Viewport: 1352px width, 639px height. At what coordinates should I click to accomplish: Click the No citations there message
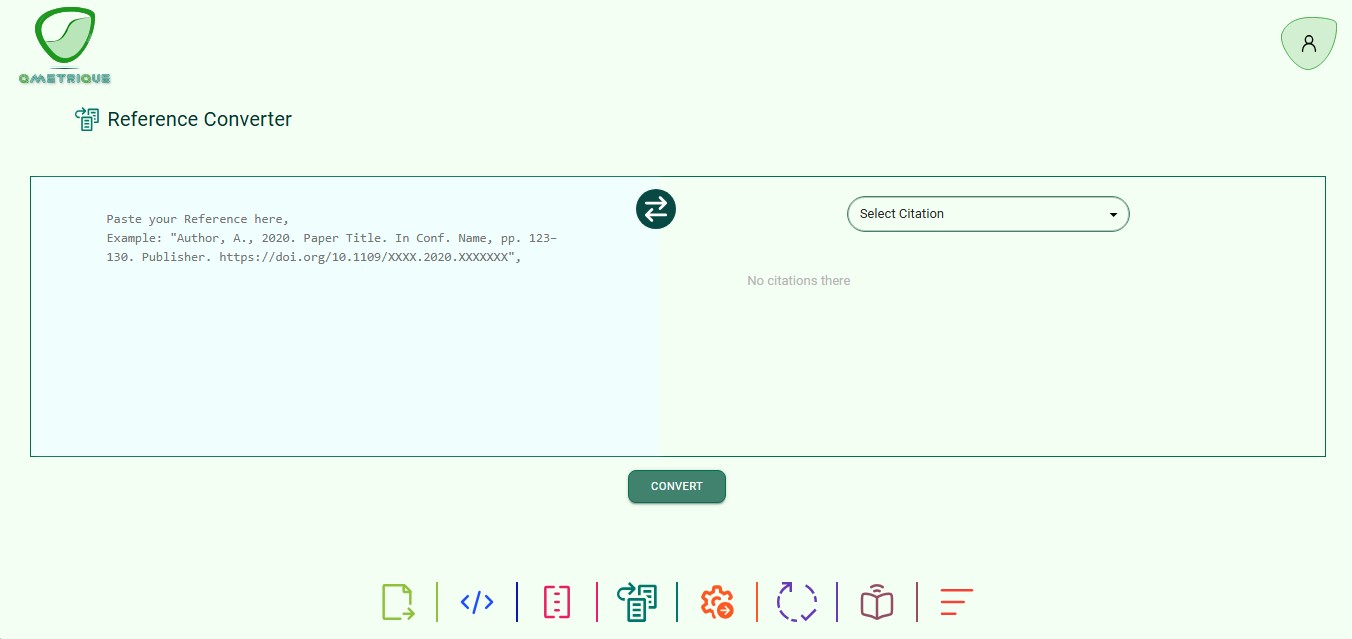[798, 281]
